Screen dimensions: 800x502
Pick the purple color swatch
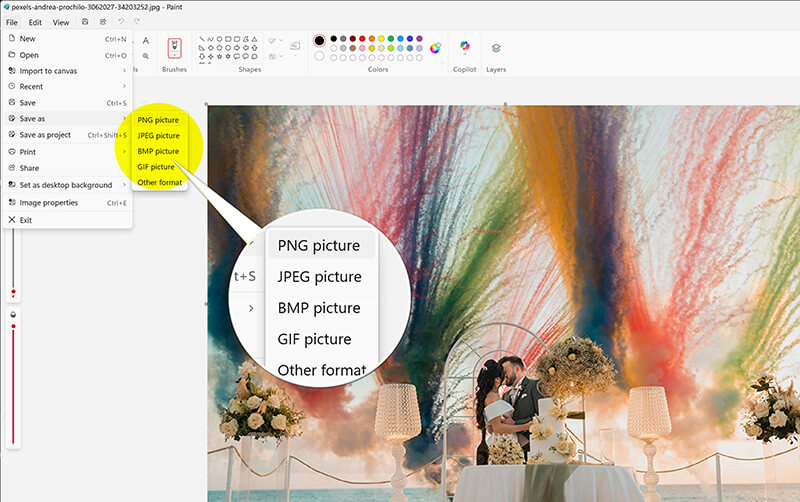(x=419, y=38)
